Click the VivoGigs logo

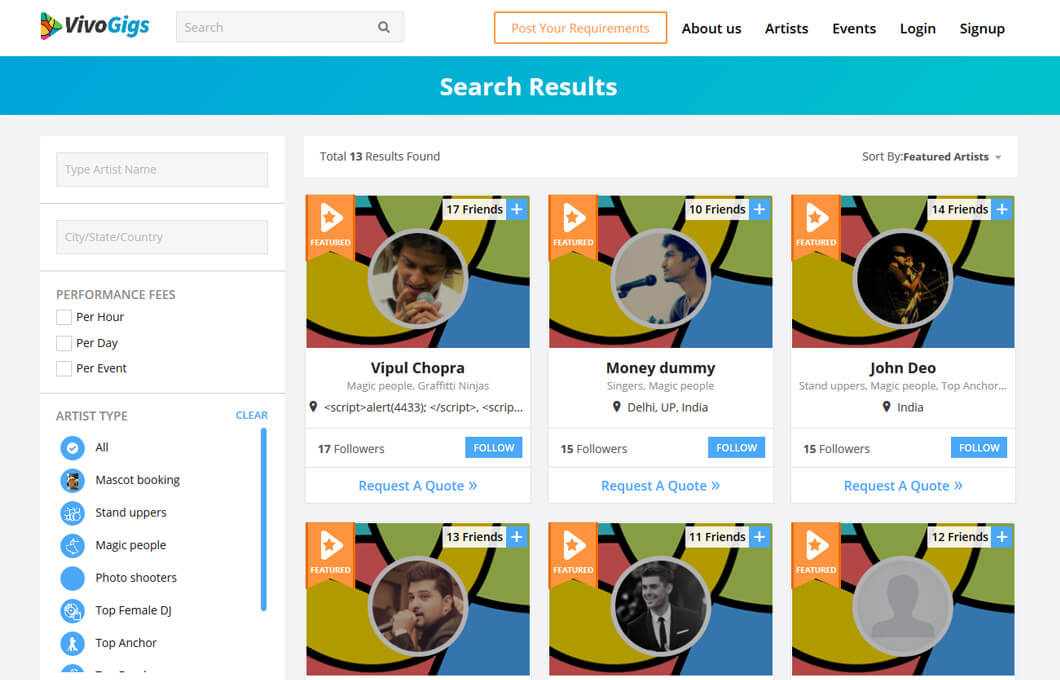(x=95, y=27)
